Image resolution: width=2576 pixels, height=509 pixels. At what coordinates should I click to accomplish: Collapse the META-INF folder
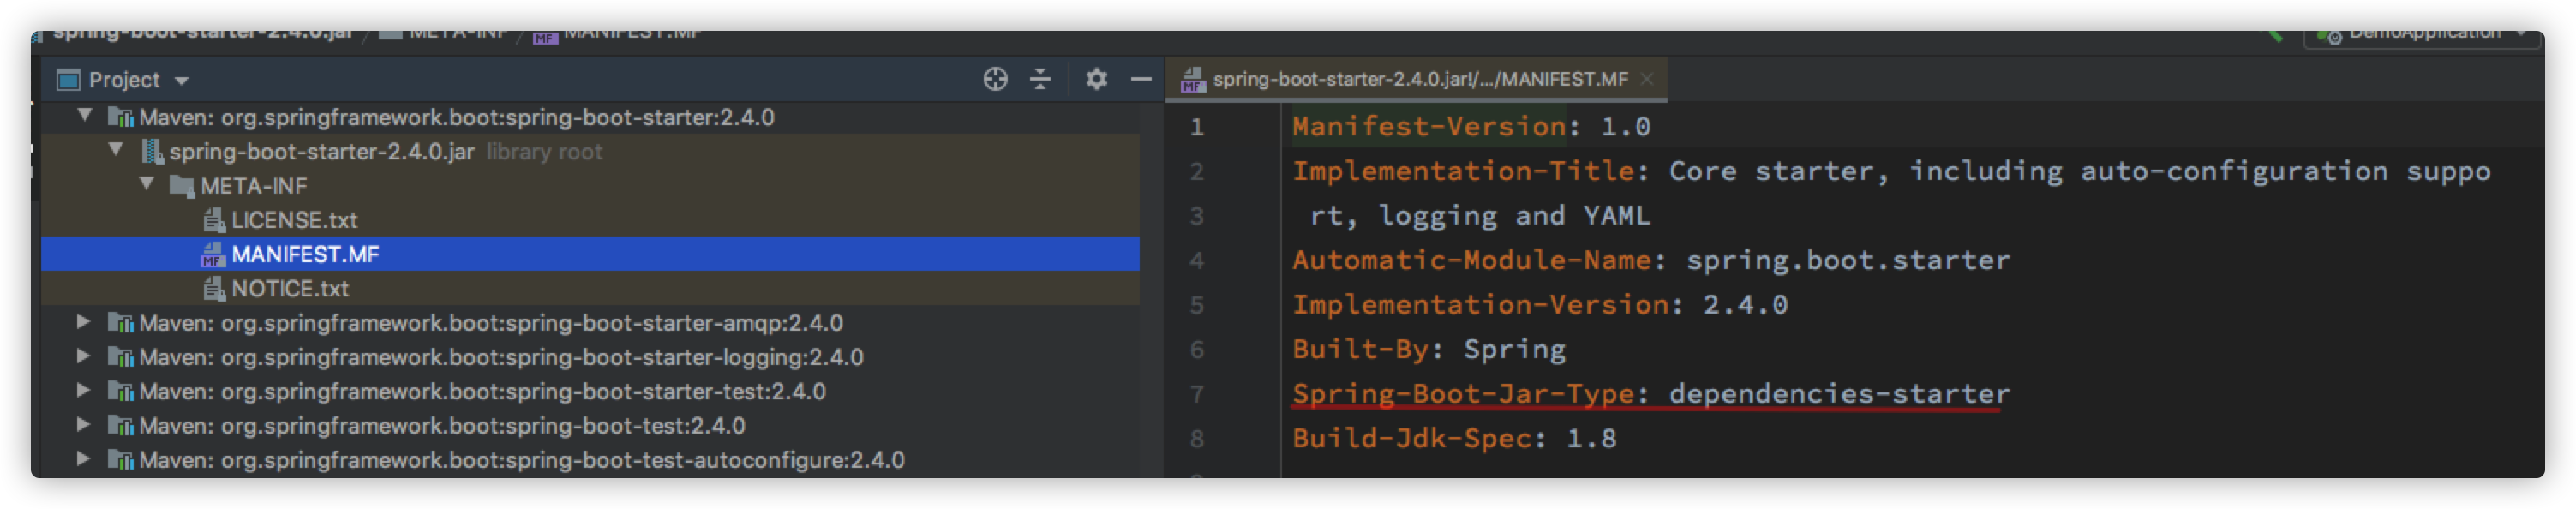(x=147, y=184)
